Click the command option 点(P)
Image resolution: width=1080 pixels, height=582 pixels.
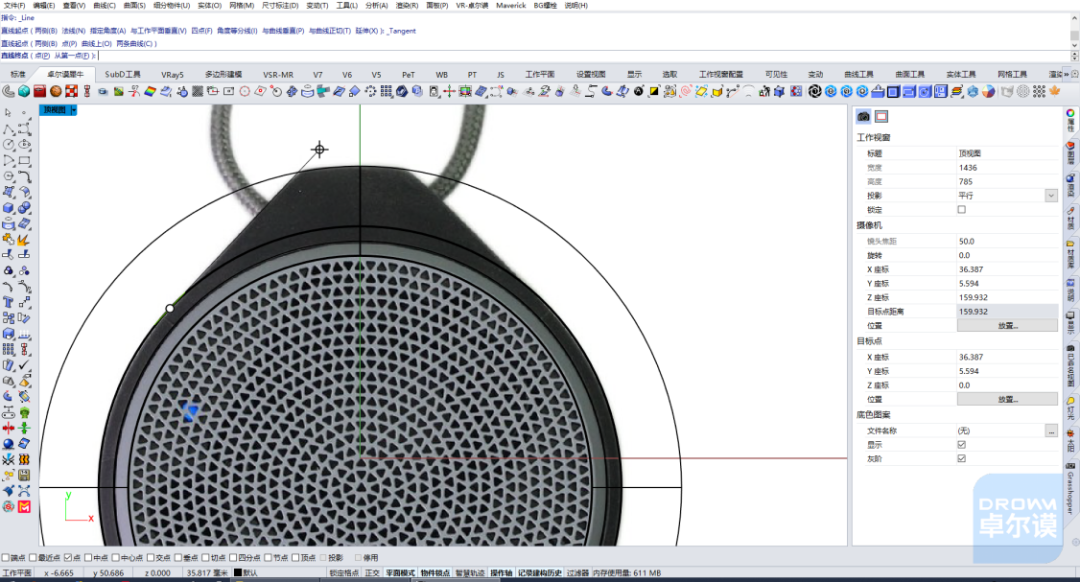42,55
